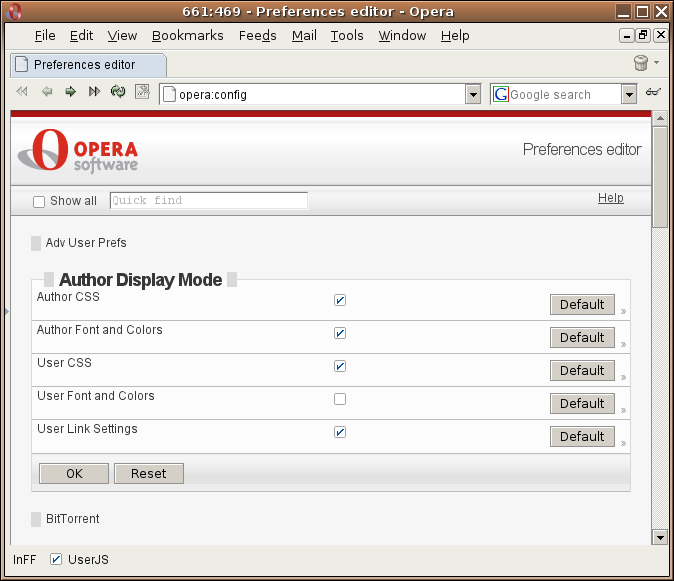674x581 pixels.
Task: Open the Google search dropdown
Action: pos(629,94)
